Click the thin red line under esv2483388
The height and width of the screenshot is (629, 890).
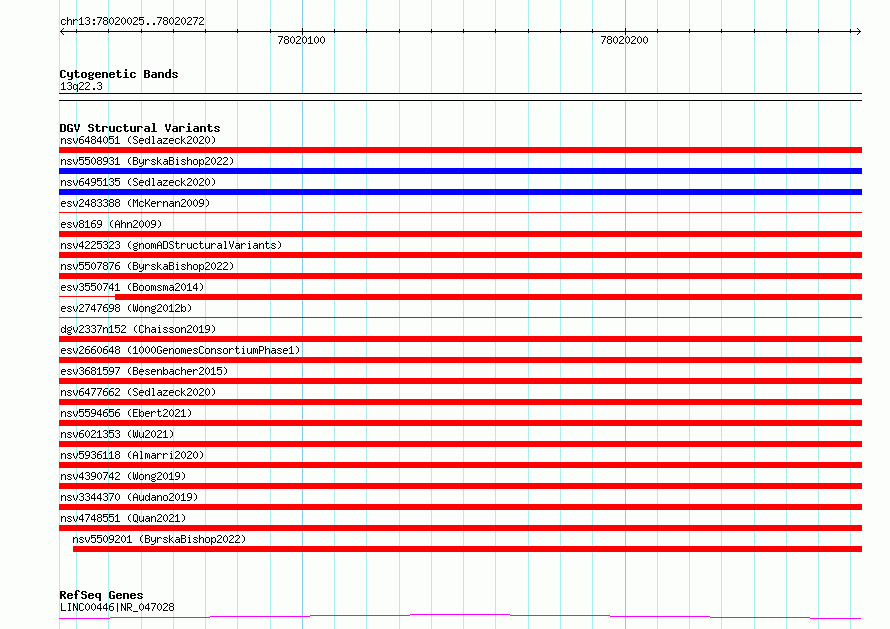tap(460, 213)
